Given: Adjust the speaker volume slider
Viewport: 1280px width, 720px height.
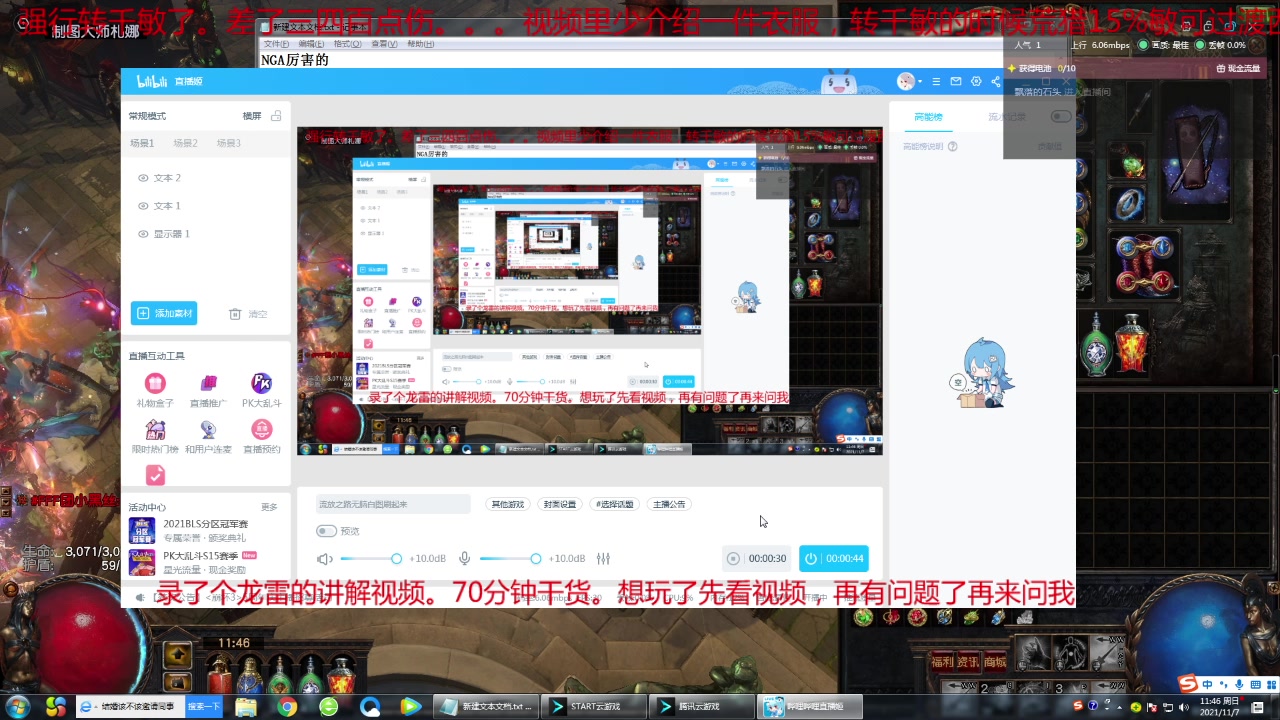Looking at the screenshot, I should [x=370, y=559].
